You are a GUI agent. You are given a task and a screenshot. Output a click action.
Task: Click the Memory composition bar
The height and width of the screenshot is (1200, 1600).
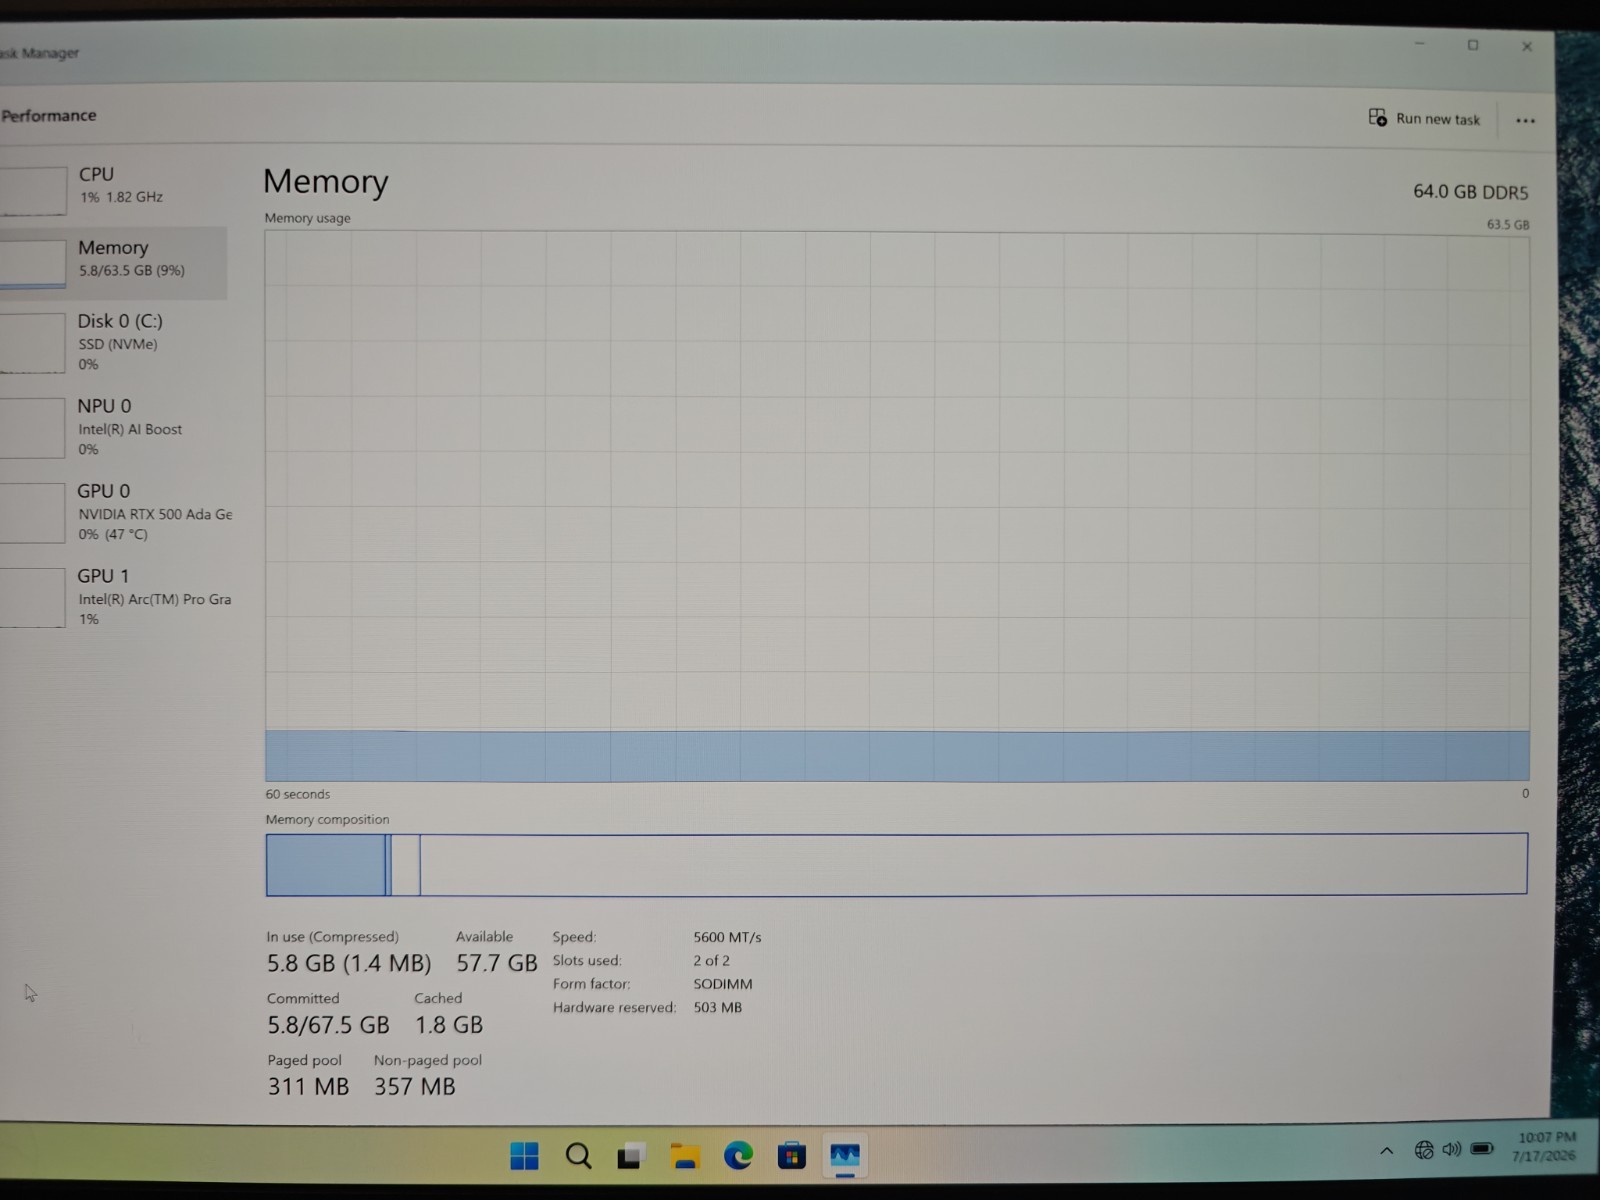coord(897,864)
